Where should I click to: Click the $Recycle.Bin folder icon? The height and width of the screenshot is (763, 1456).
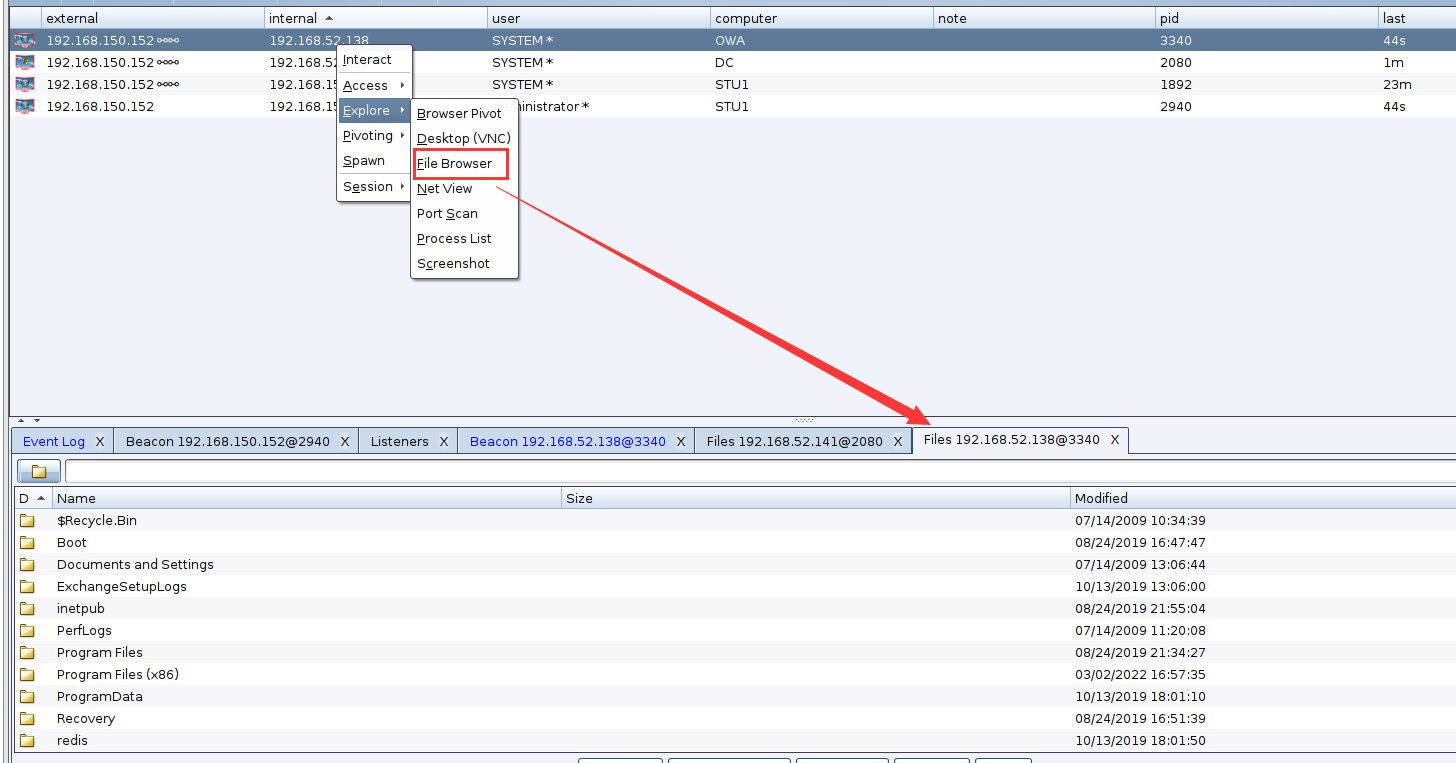27,520
